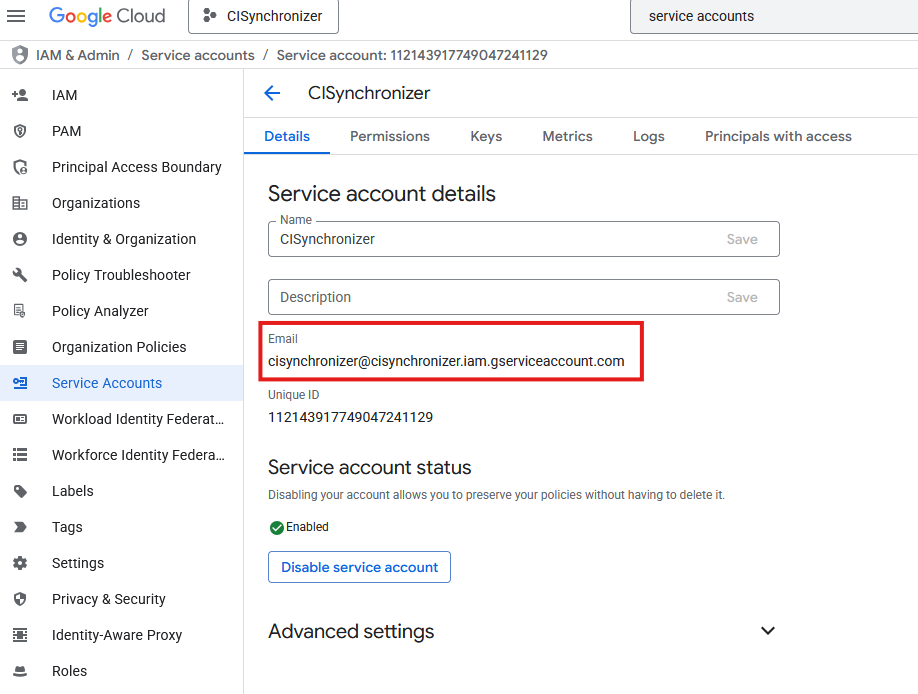
Task: Open Tags in the sidebar
Action: click(67, 527)
